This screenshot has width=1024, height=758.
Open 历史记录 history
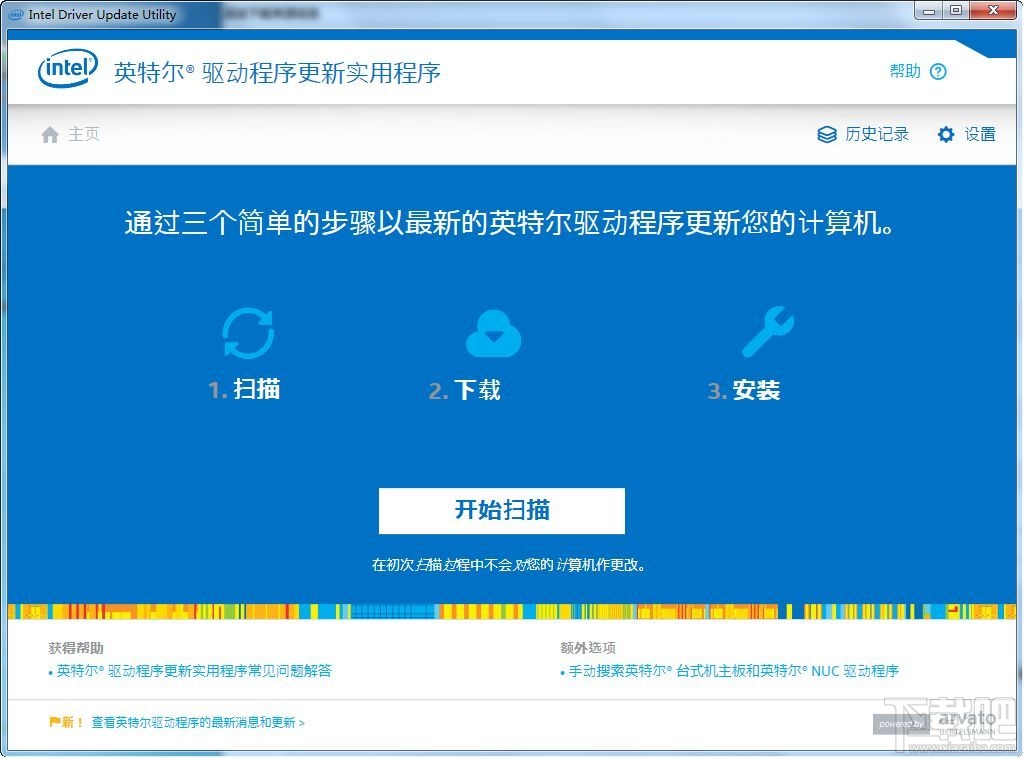pos(877,134)
